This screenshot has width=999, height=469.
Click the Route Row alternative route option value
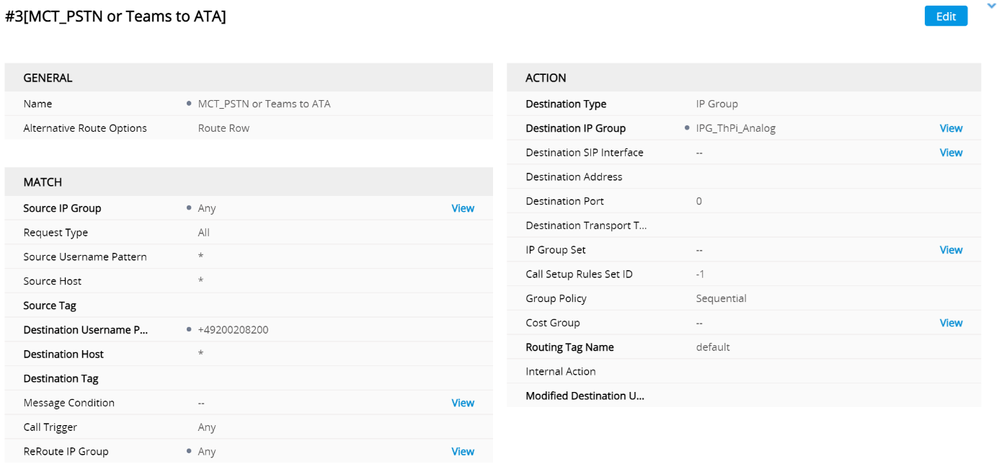point(223,128)
